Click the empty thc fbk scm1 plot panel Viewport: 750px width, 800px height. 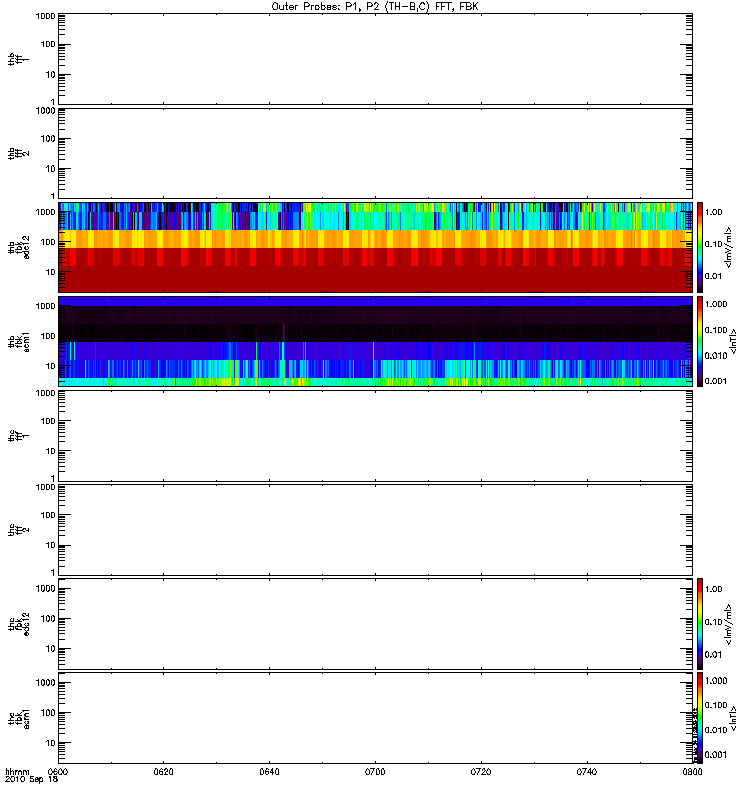[376, 718]
